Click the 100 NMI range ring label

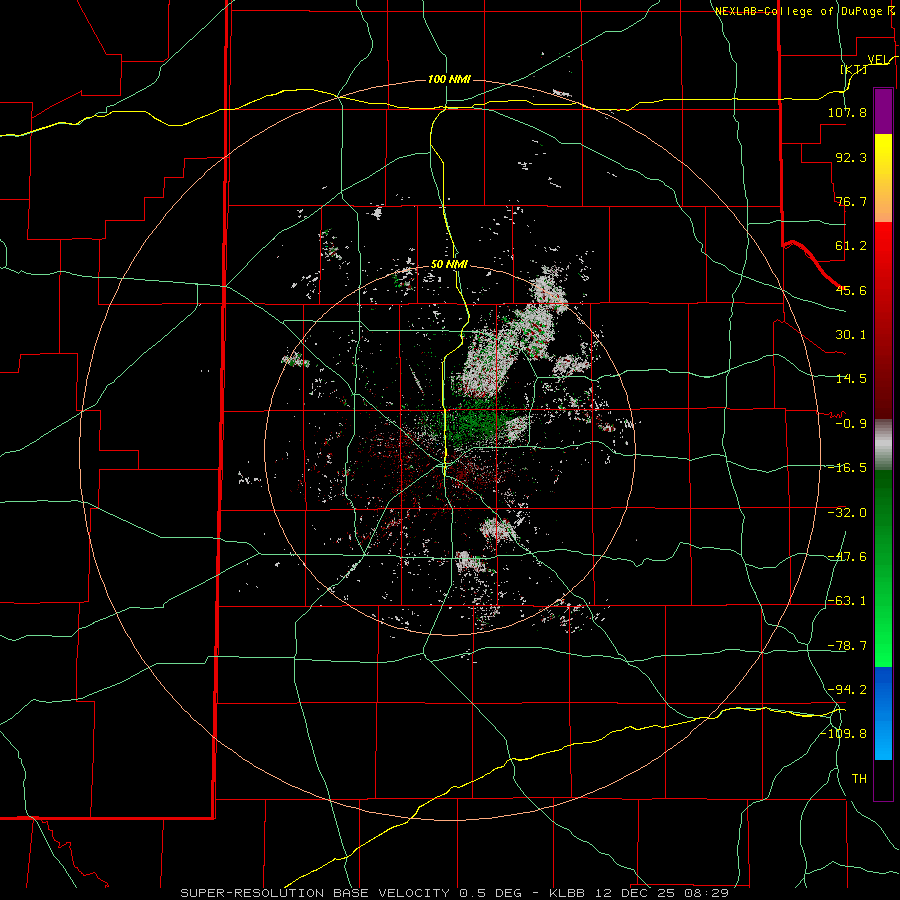point(449,79)
